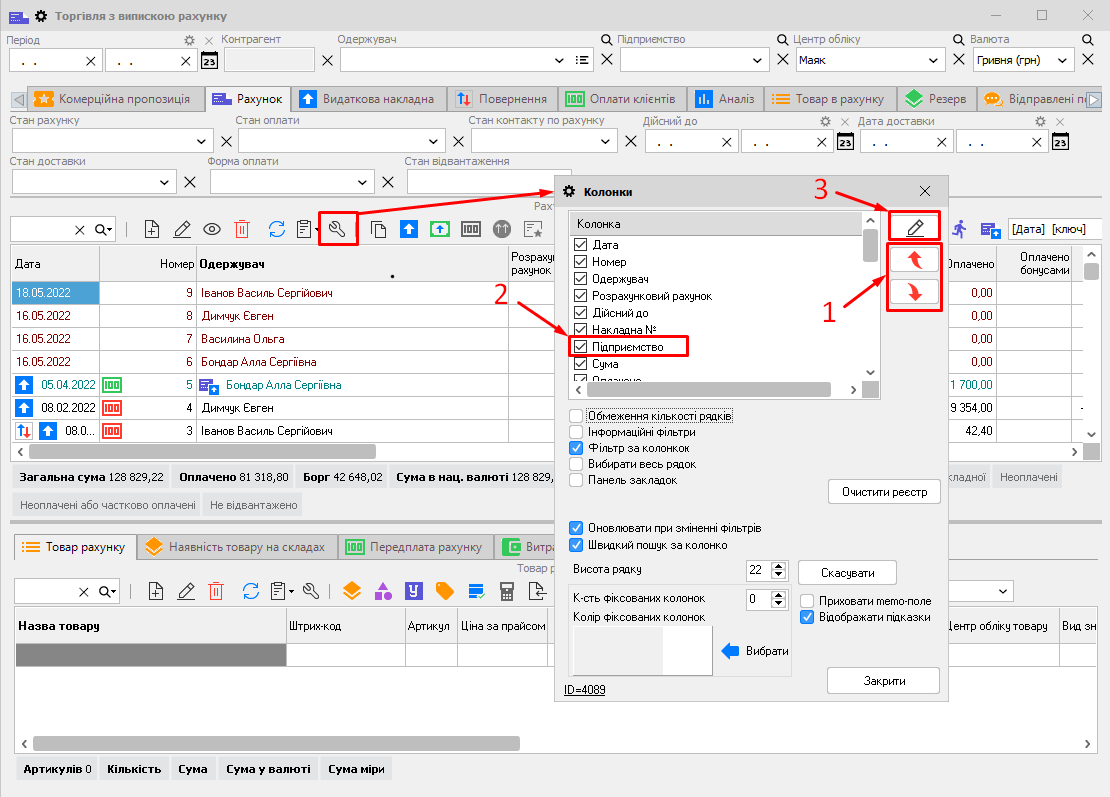The width and height of the screenshot is (1110, 797).
Task: Click the red trash delete icon in invoice toolbar
Action: coord(242,229)
